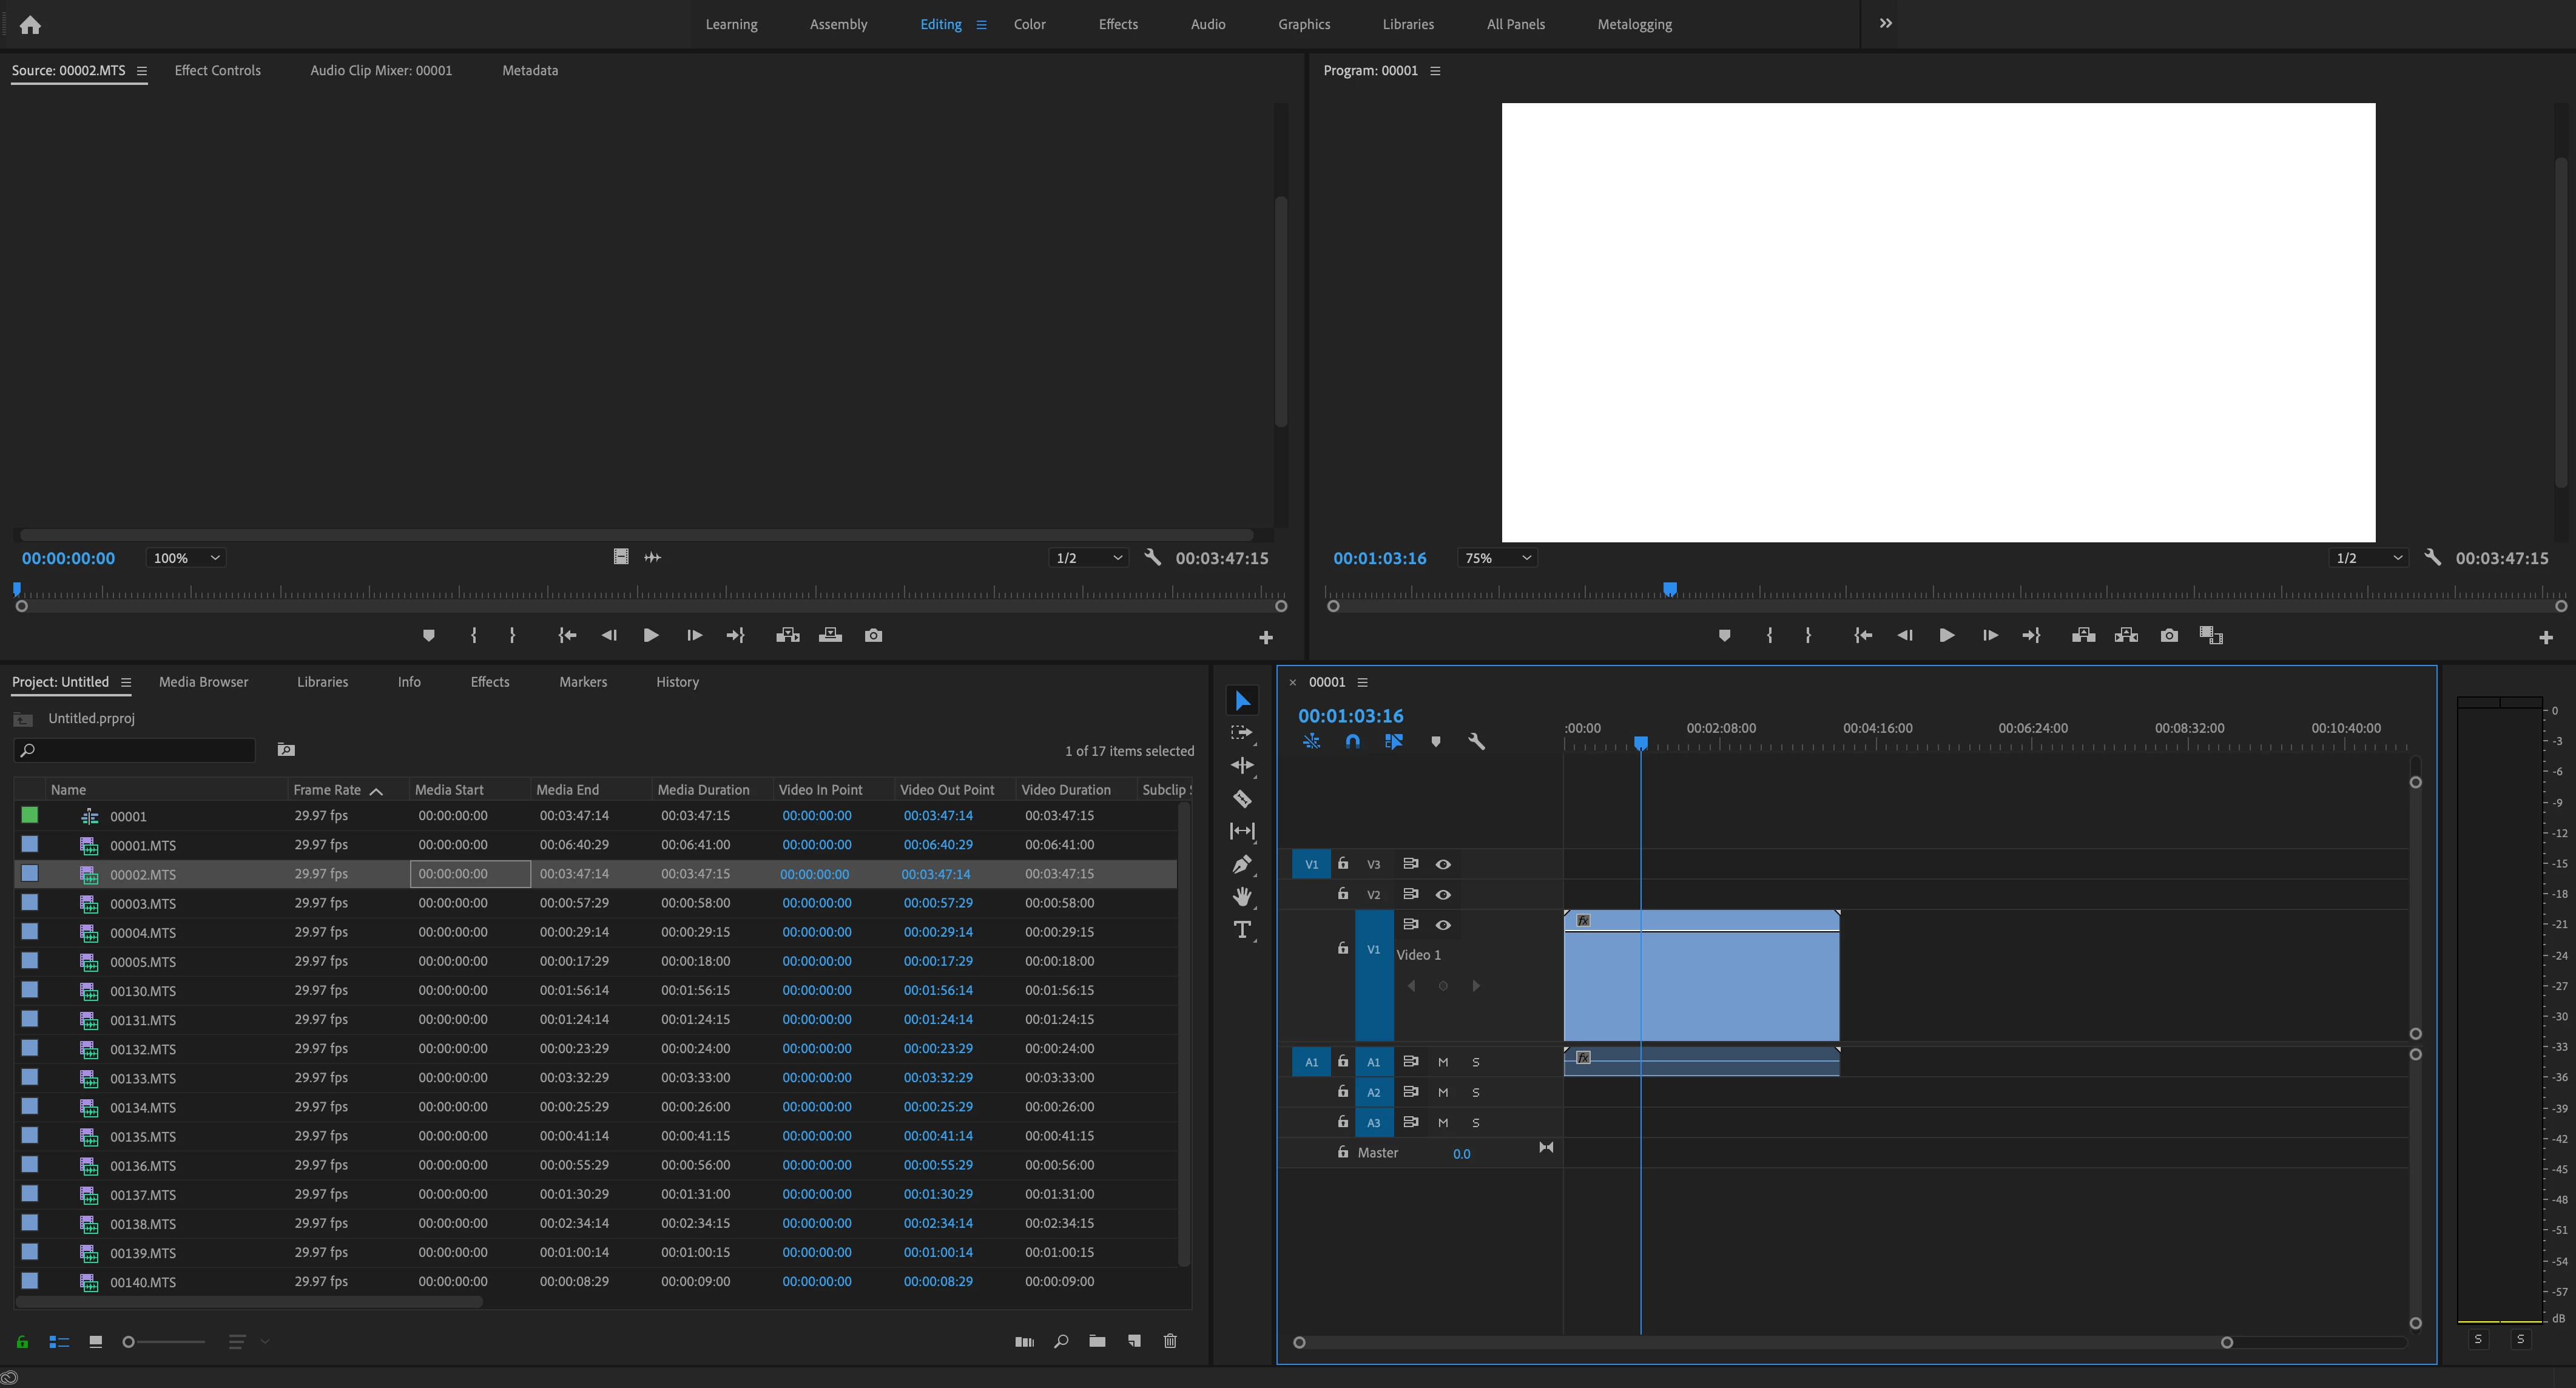This screenshot has height=1388, width=2576.
Task: Mute audio track A2
Action: [1443, 1092]
